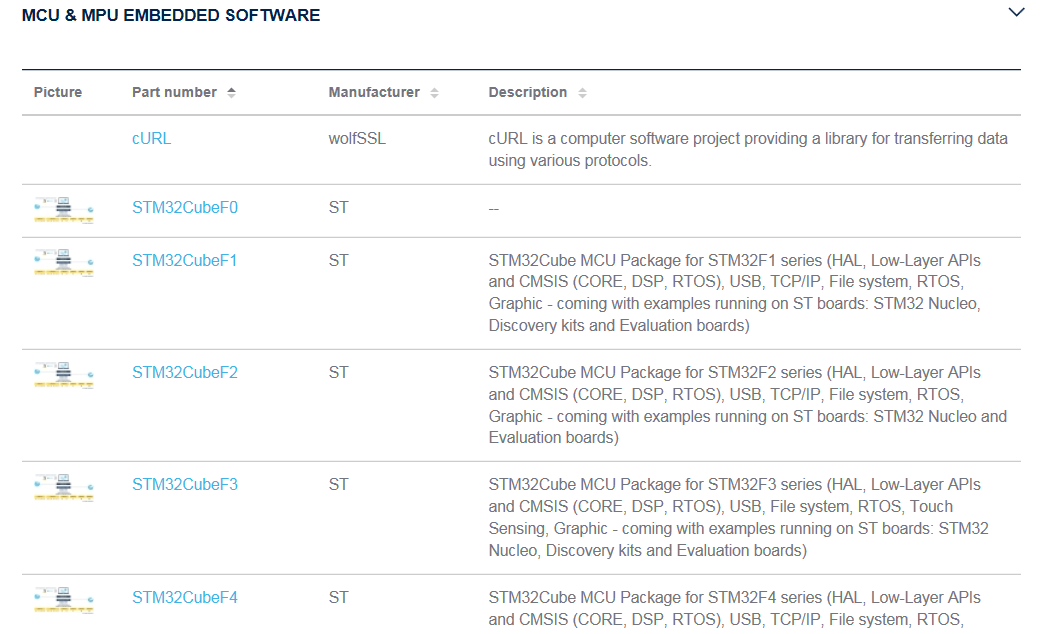Click the empty "--" description for STM32CubeF0
Image resolution: width=1050 pixels, height=634 pixels.
point(494,209)
